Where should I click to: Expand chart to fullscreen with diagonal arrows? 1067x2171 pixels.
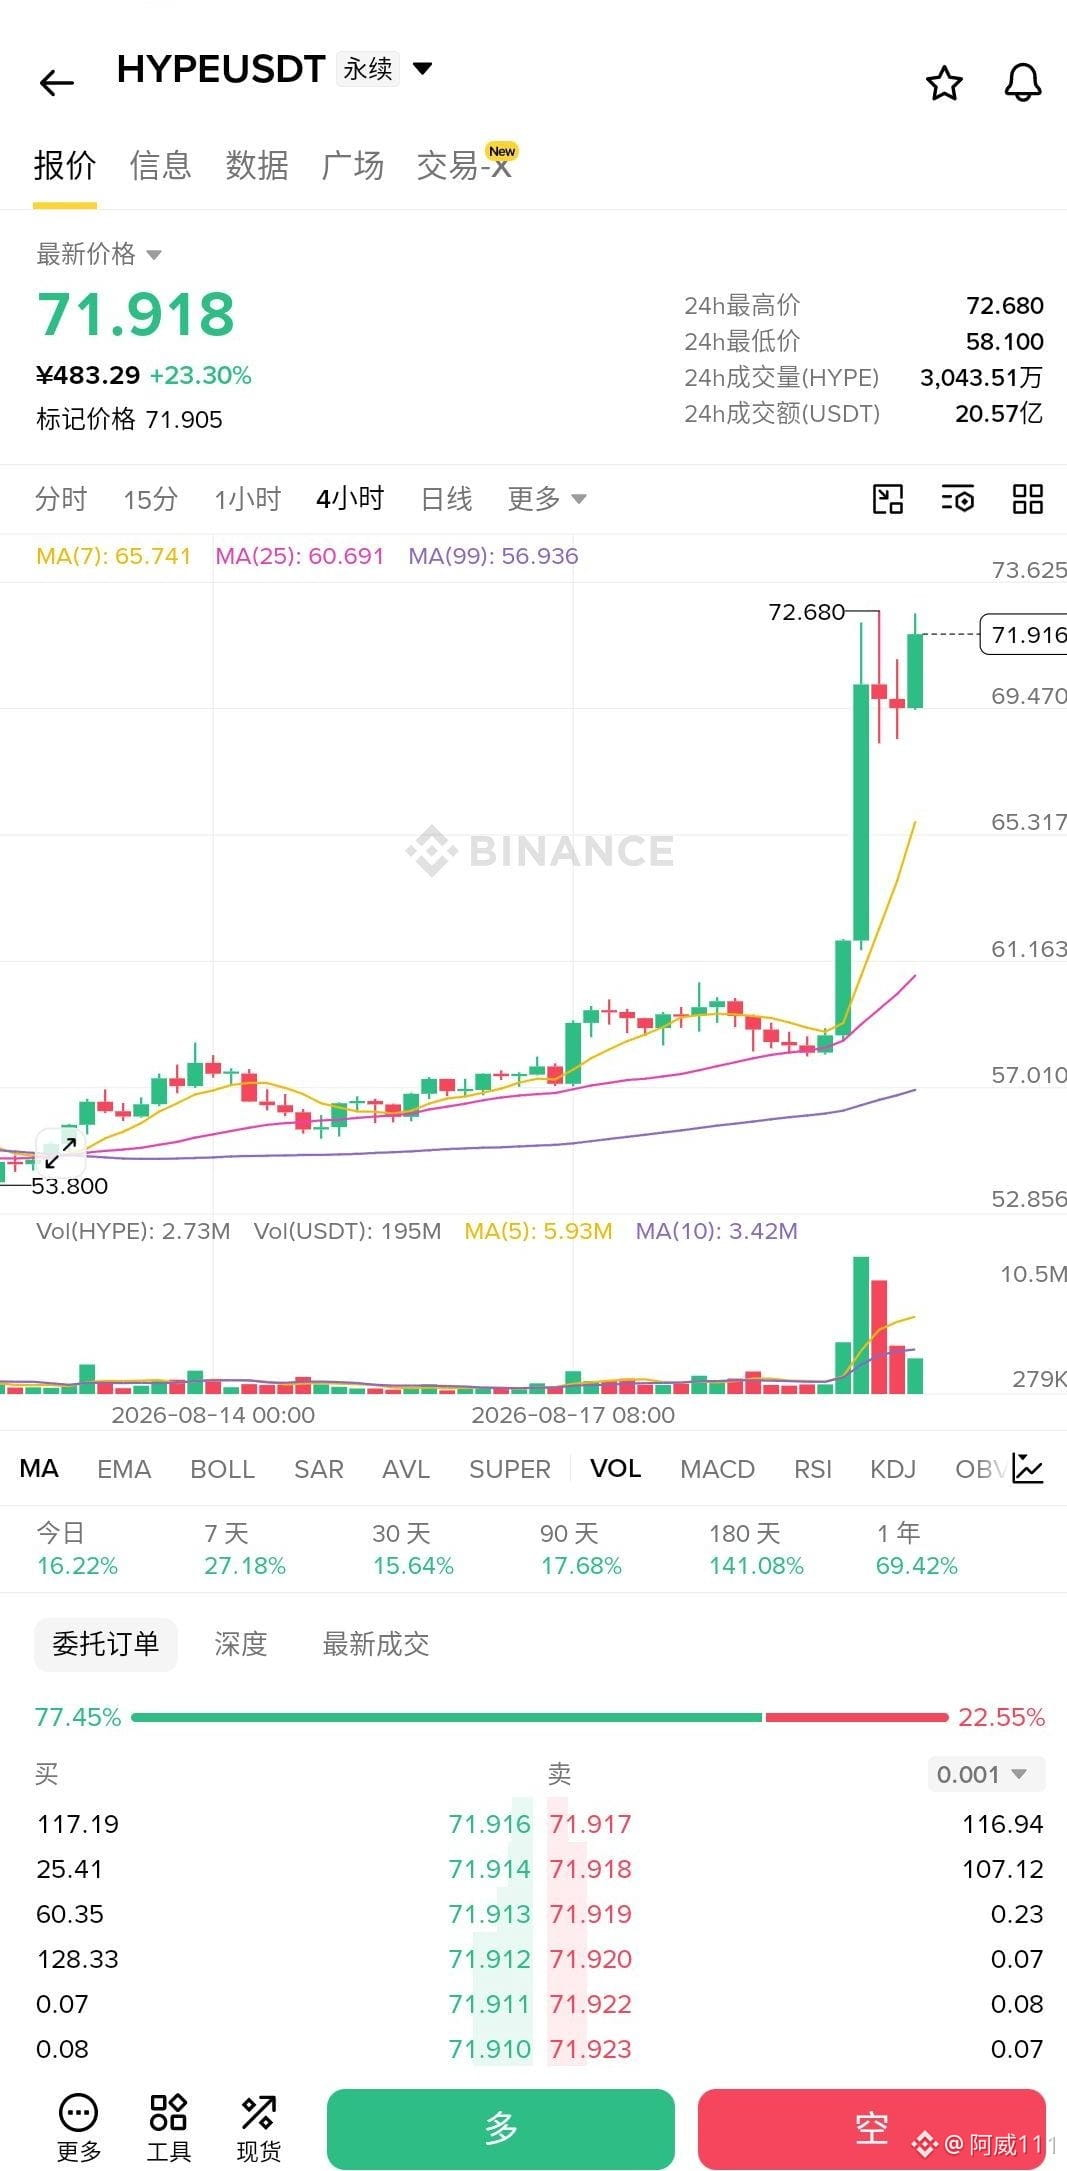coord(61,1152)
